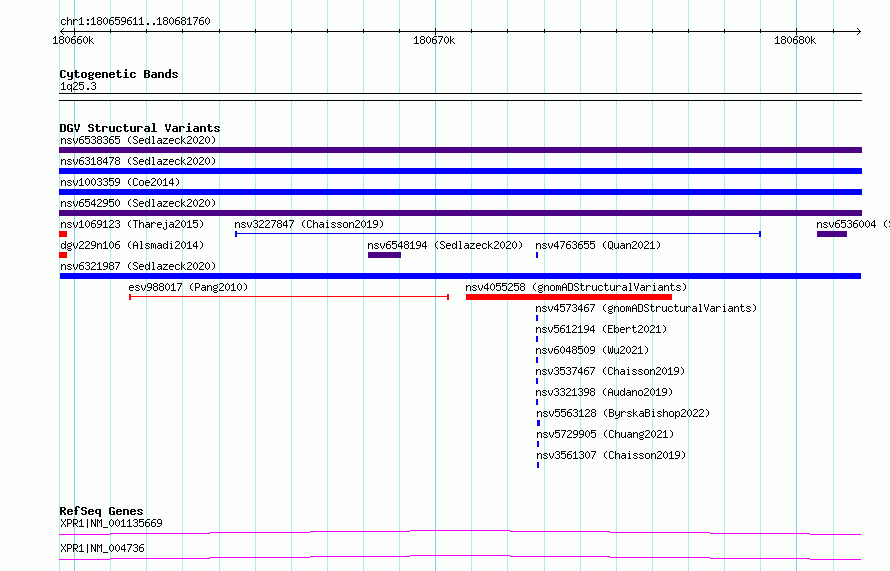890x571 pixels.
Task: Click the magenta line of XPR1|NM_001135669
Action: (460, 532)
